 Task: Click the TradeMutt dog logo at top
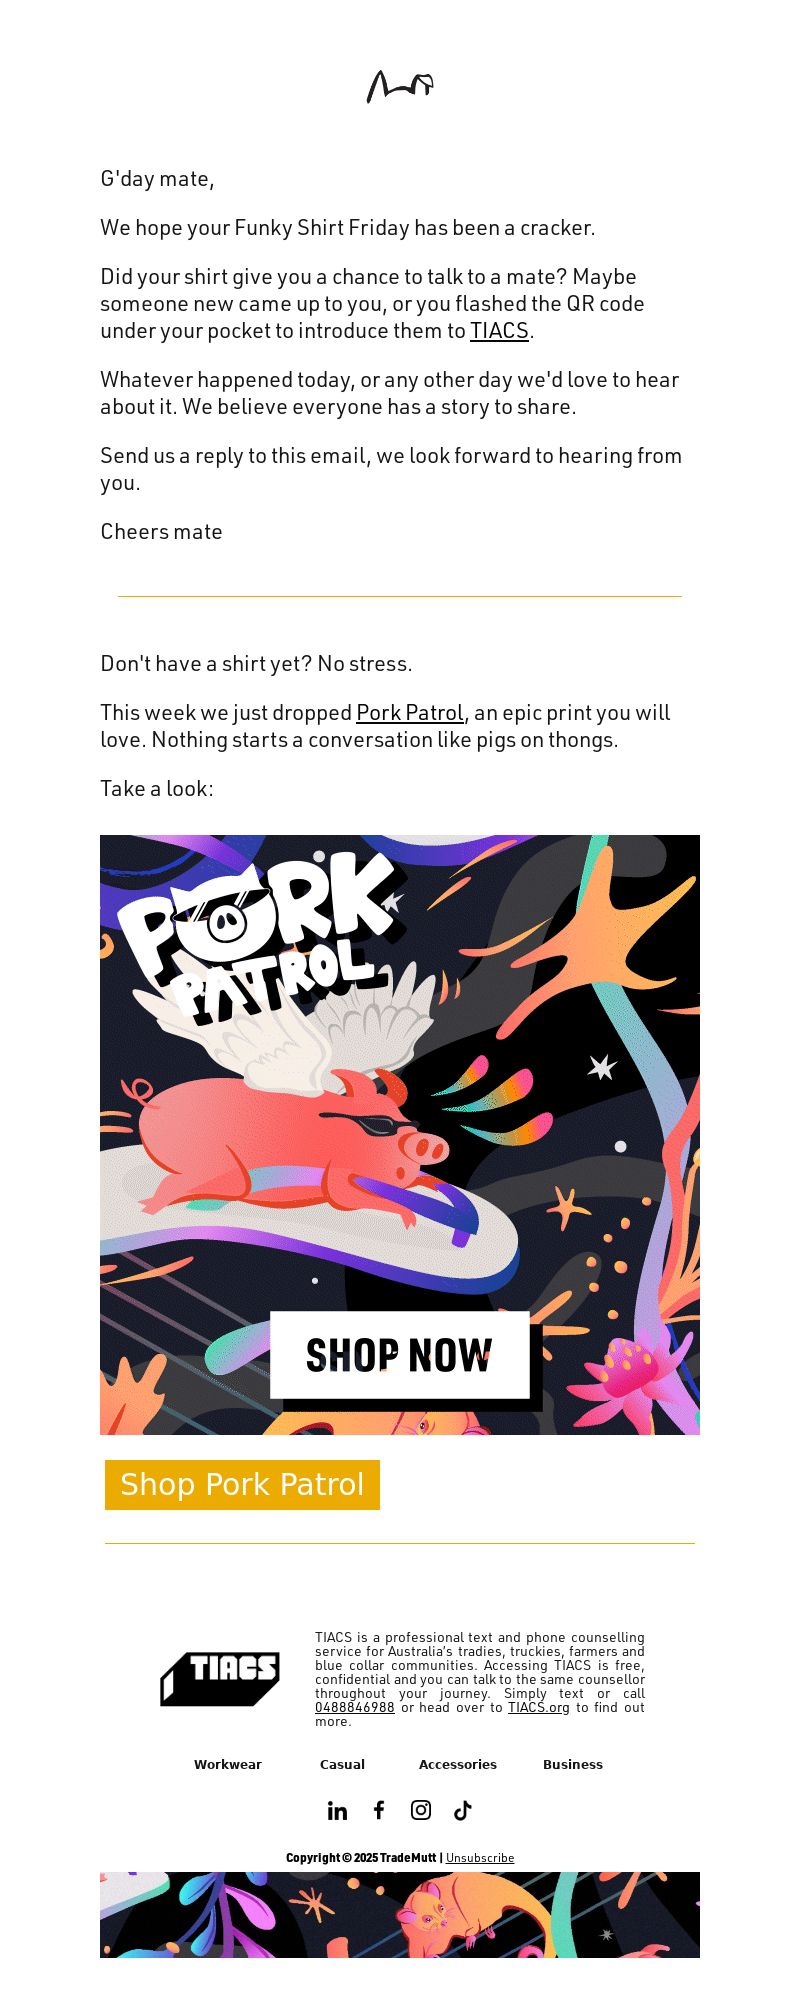[400, 86]
